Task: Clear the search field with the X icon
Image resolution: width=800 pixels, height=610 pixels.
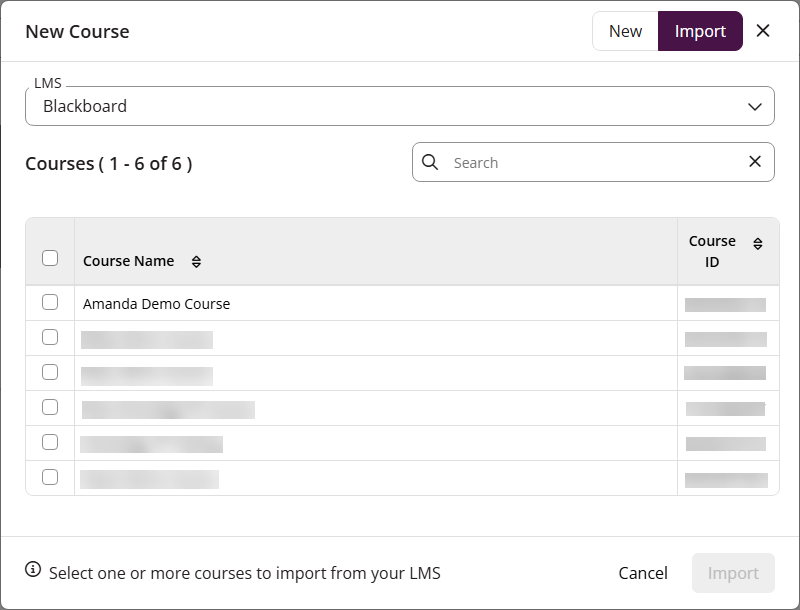Action: 756,161
